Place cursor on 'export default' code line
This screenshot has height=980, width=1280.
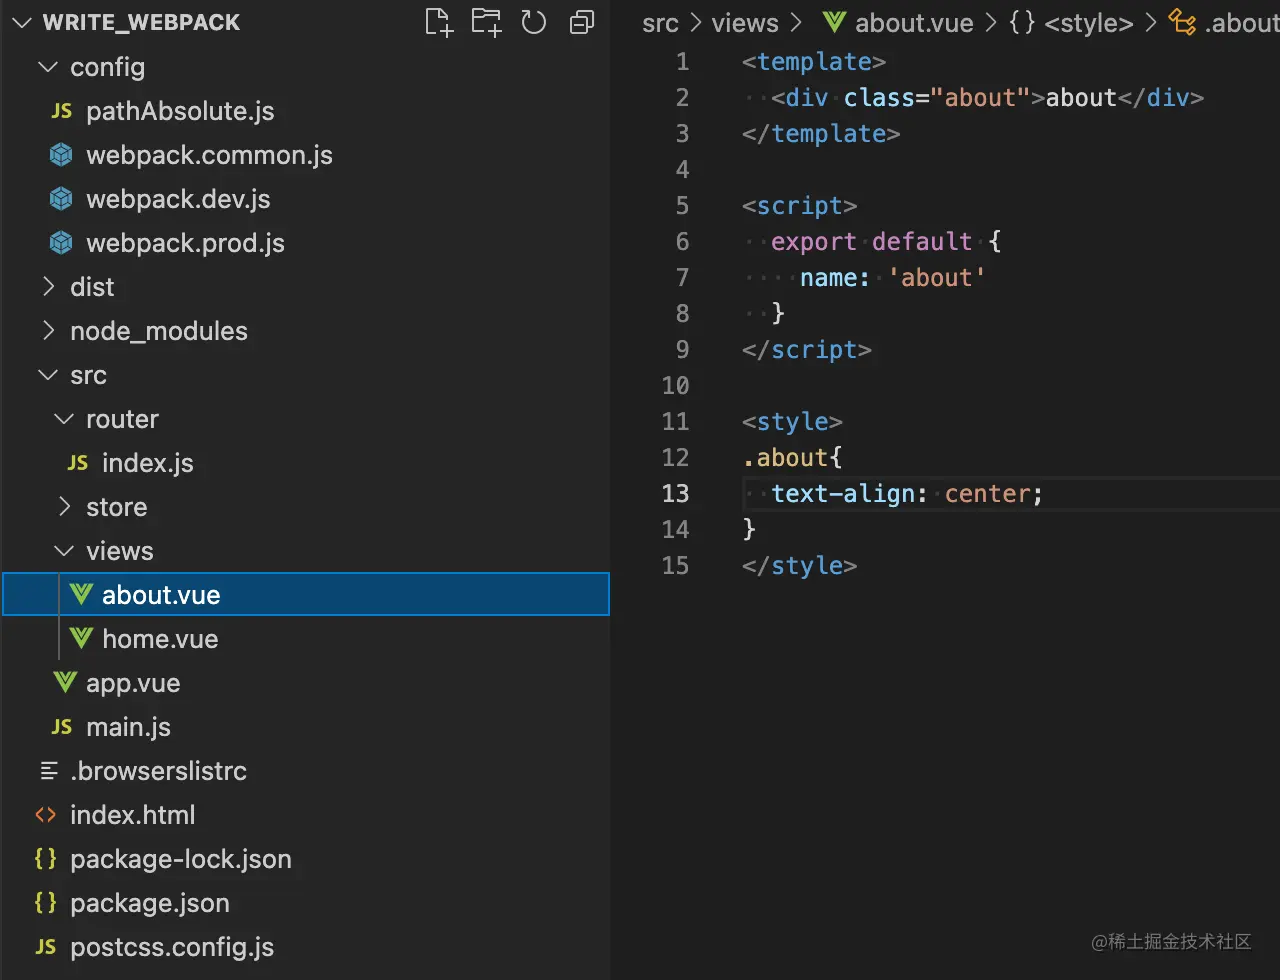tap(886, 242)
